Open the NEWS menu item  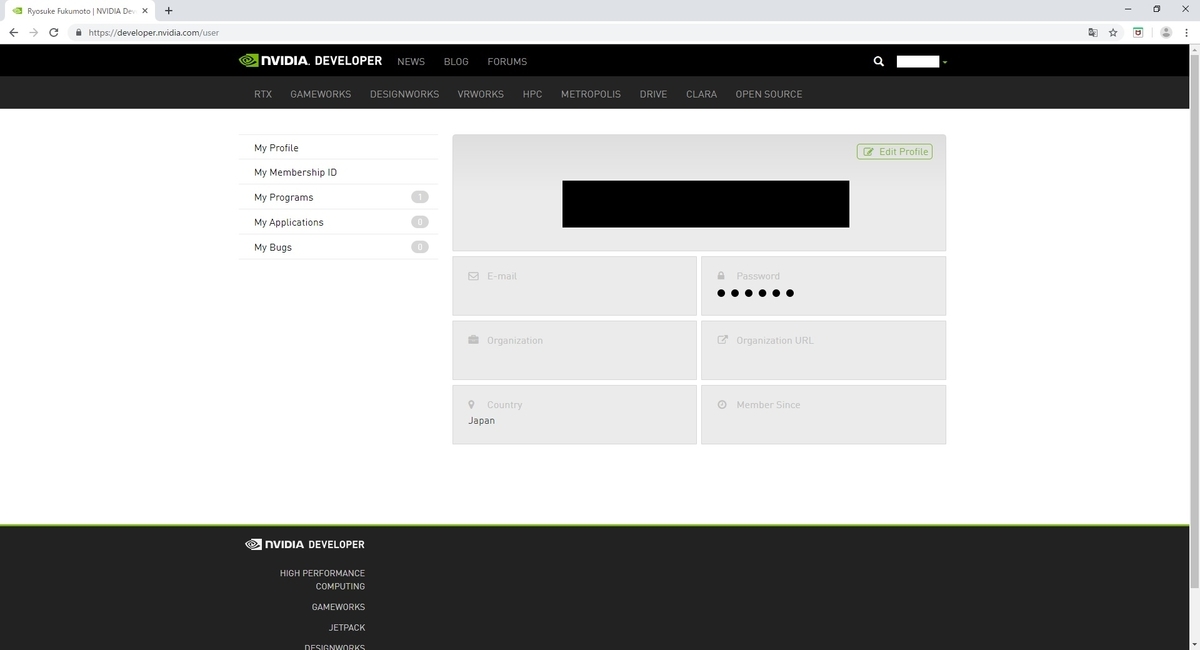(x=411, y=61)
